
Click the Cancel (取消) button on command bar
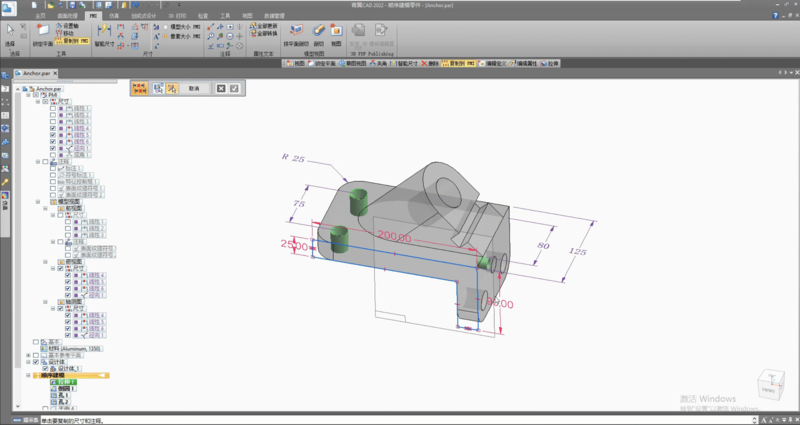(194, 89)
